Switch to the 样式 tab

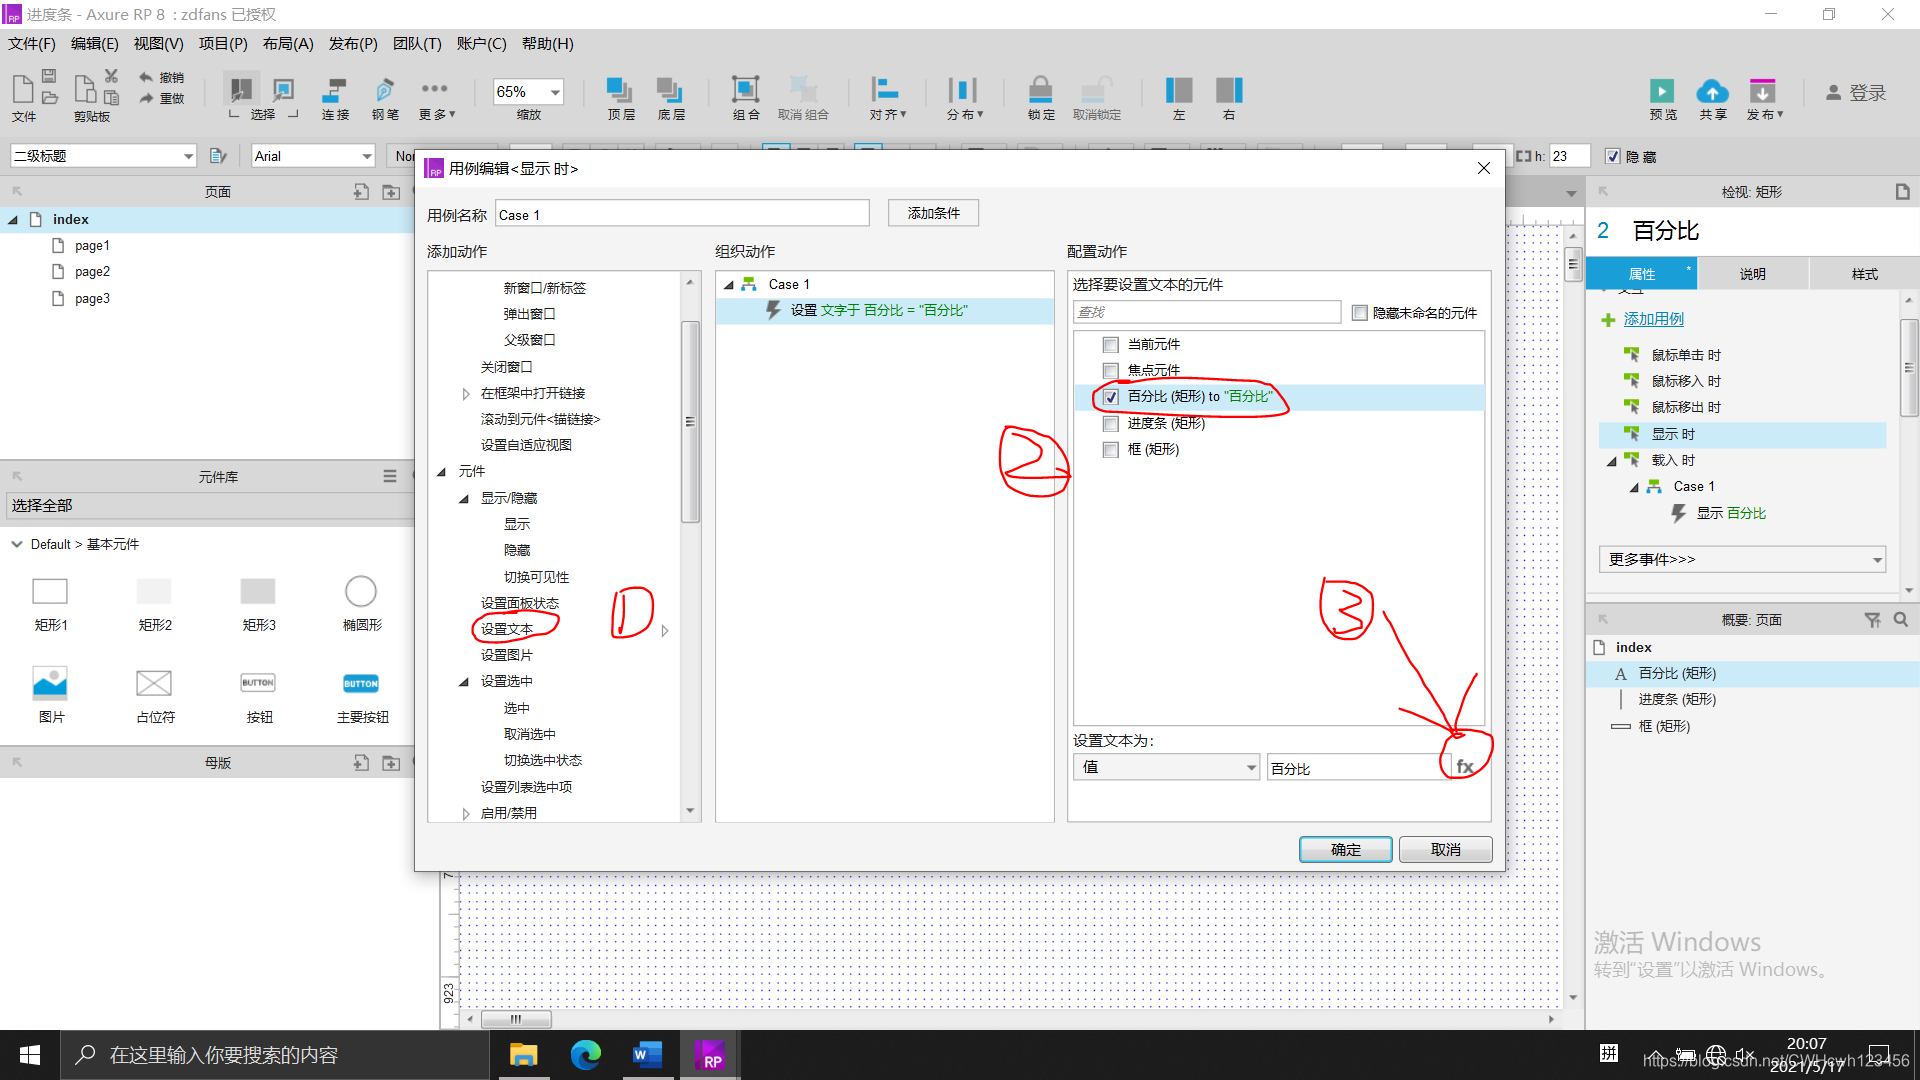click(x=1864, y=274)
